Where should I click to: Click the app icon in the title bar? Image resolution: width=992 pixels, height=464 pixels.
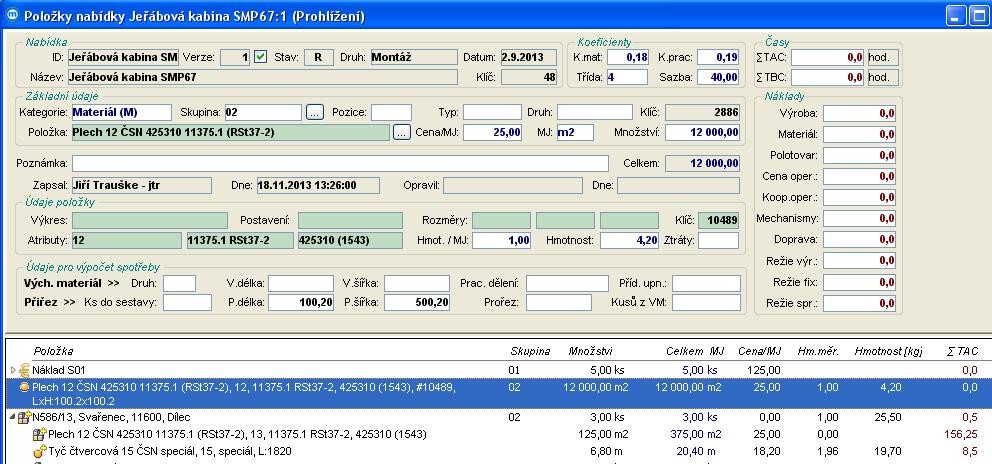[x=11, y=16]
